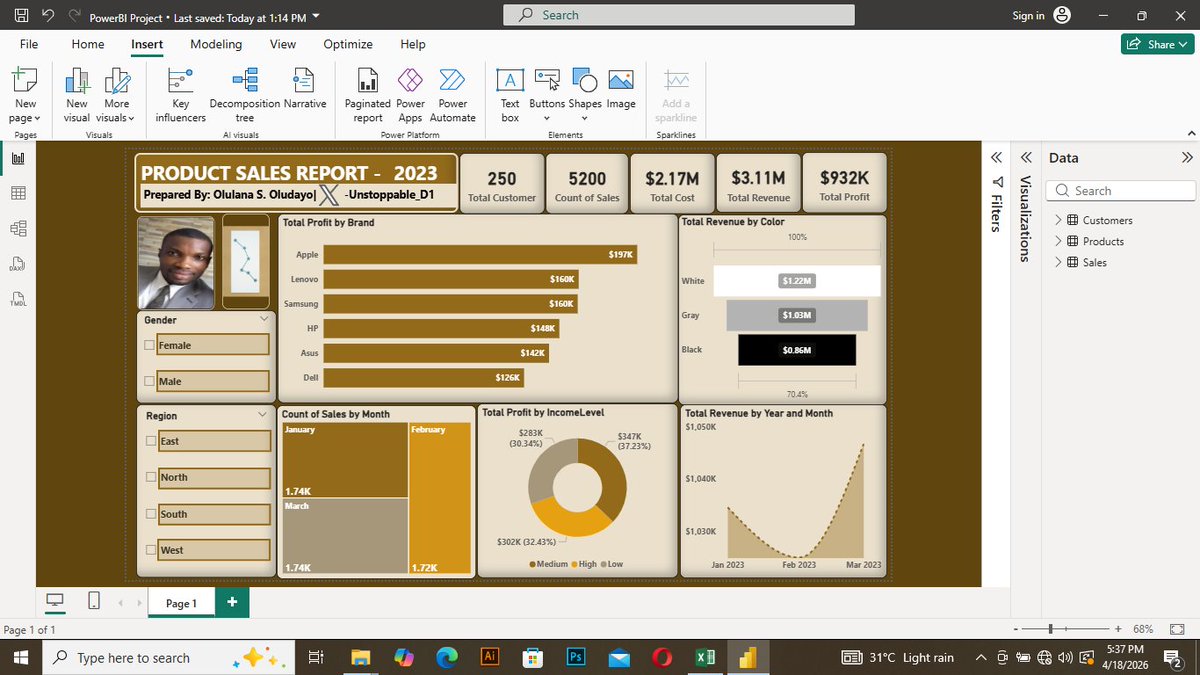Screen dimensions: 1200x675
Task: Add a Text box element
Action: (510, 95)
